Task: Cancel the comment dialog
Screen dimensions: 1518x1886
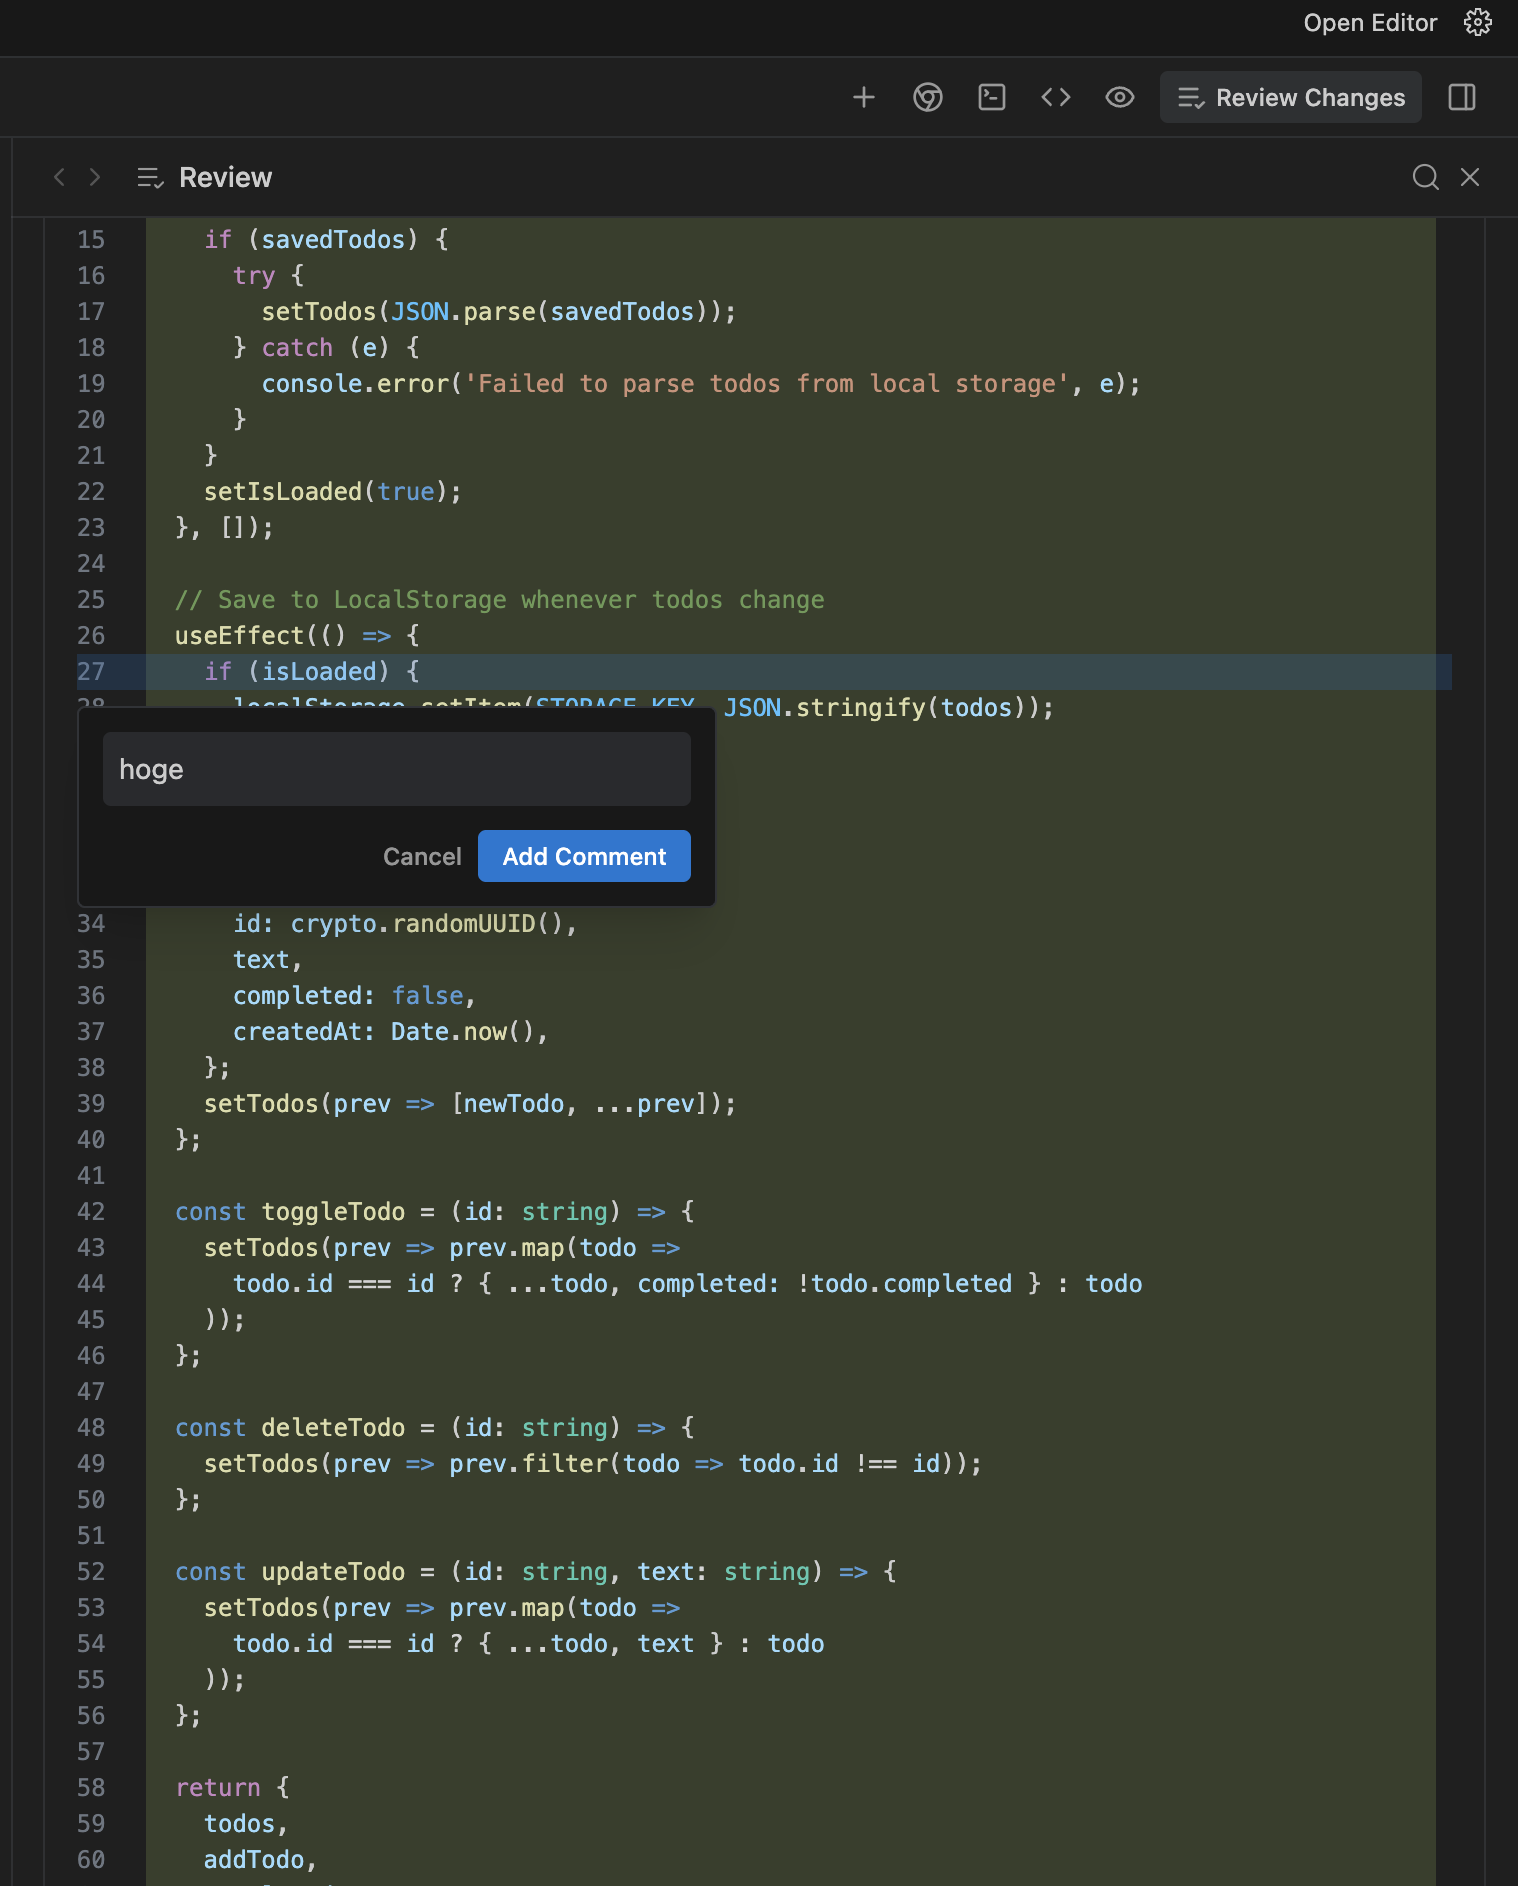Action: pos(422,857)
